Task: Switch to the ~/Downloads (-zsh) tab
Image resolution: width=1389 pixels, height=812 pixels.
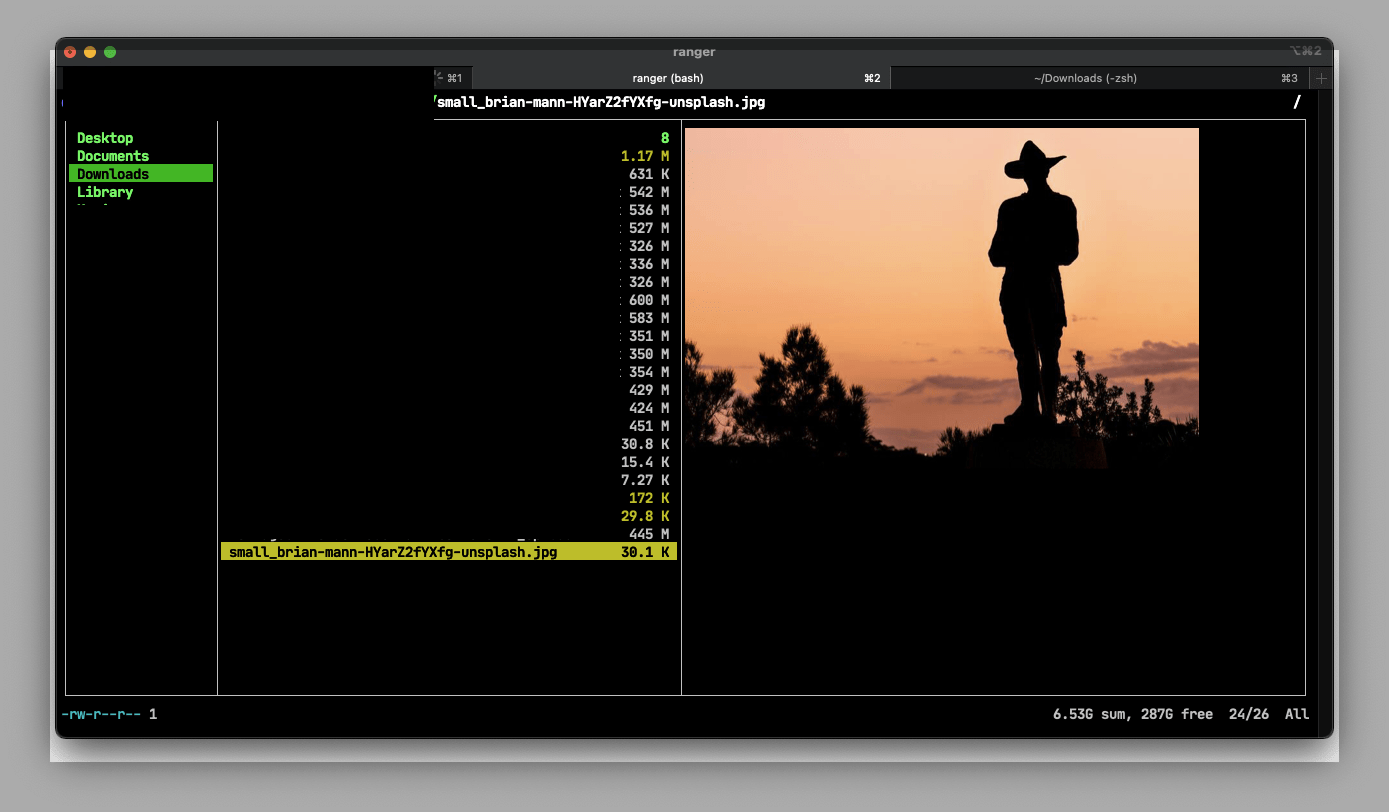Action: pyautogui.click(x=1085, y=78)
